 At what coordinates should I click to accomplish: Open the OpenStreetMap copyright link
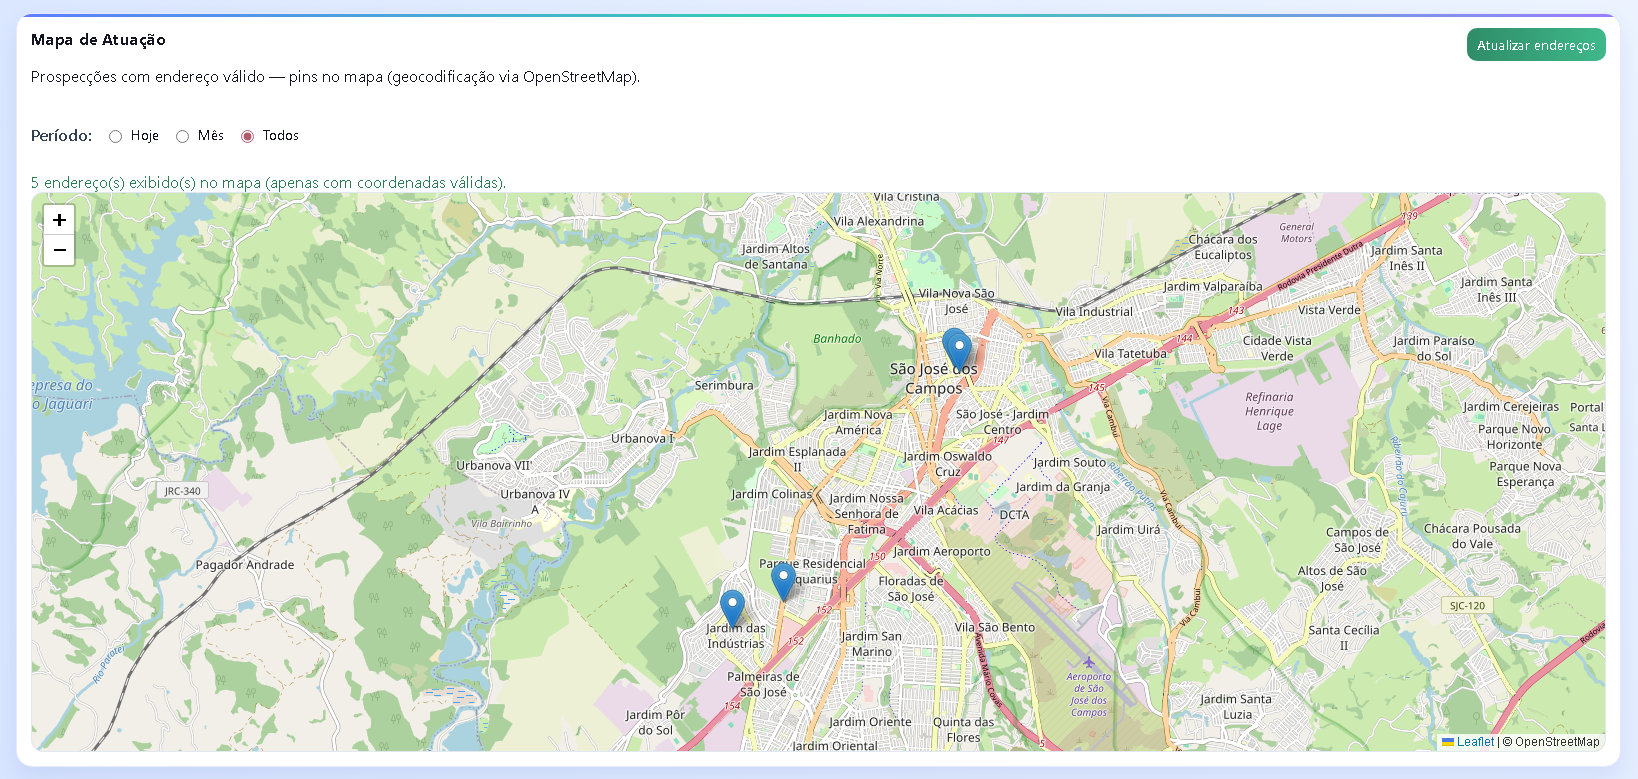pos(1556,742)
